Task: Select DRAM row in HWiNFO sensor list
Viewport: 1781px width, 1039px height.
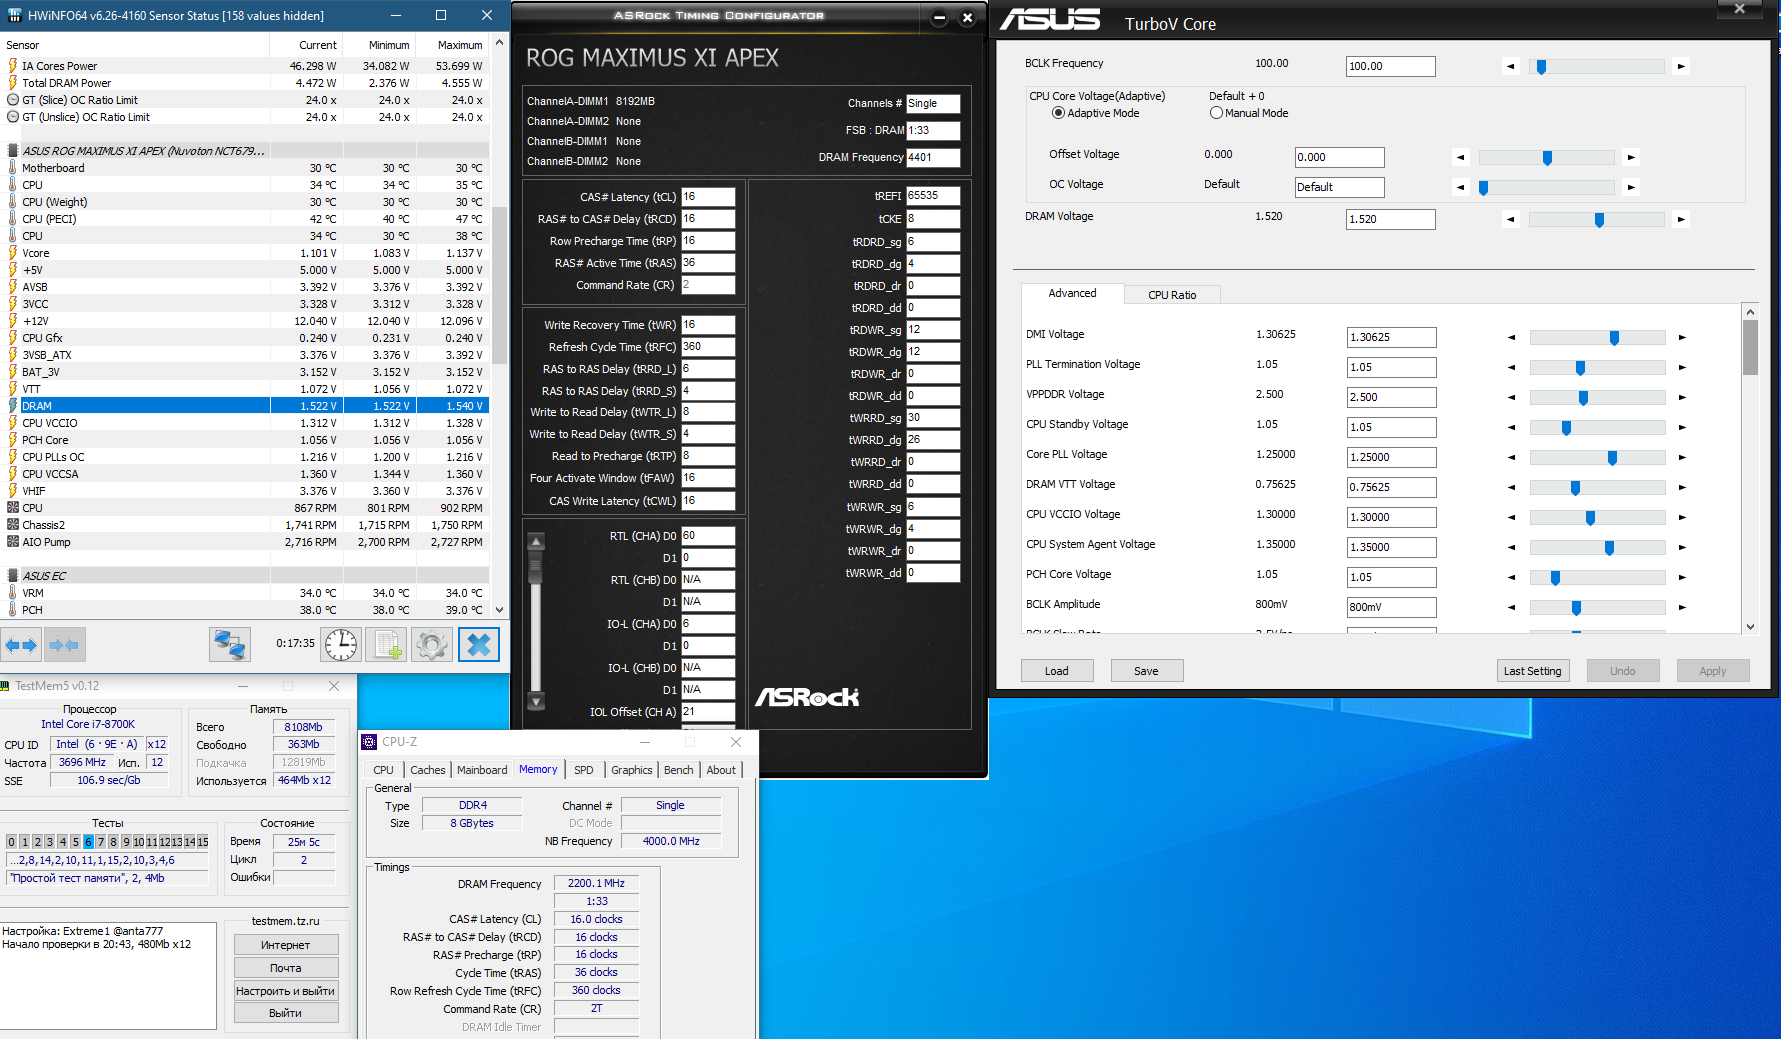Action: pos(245,406)
